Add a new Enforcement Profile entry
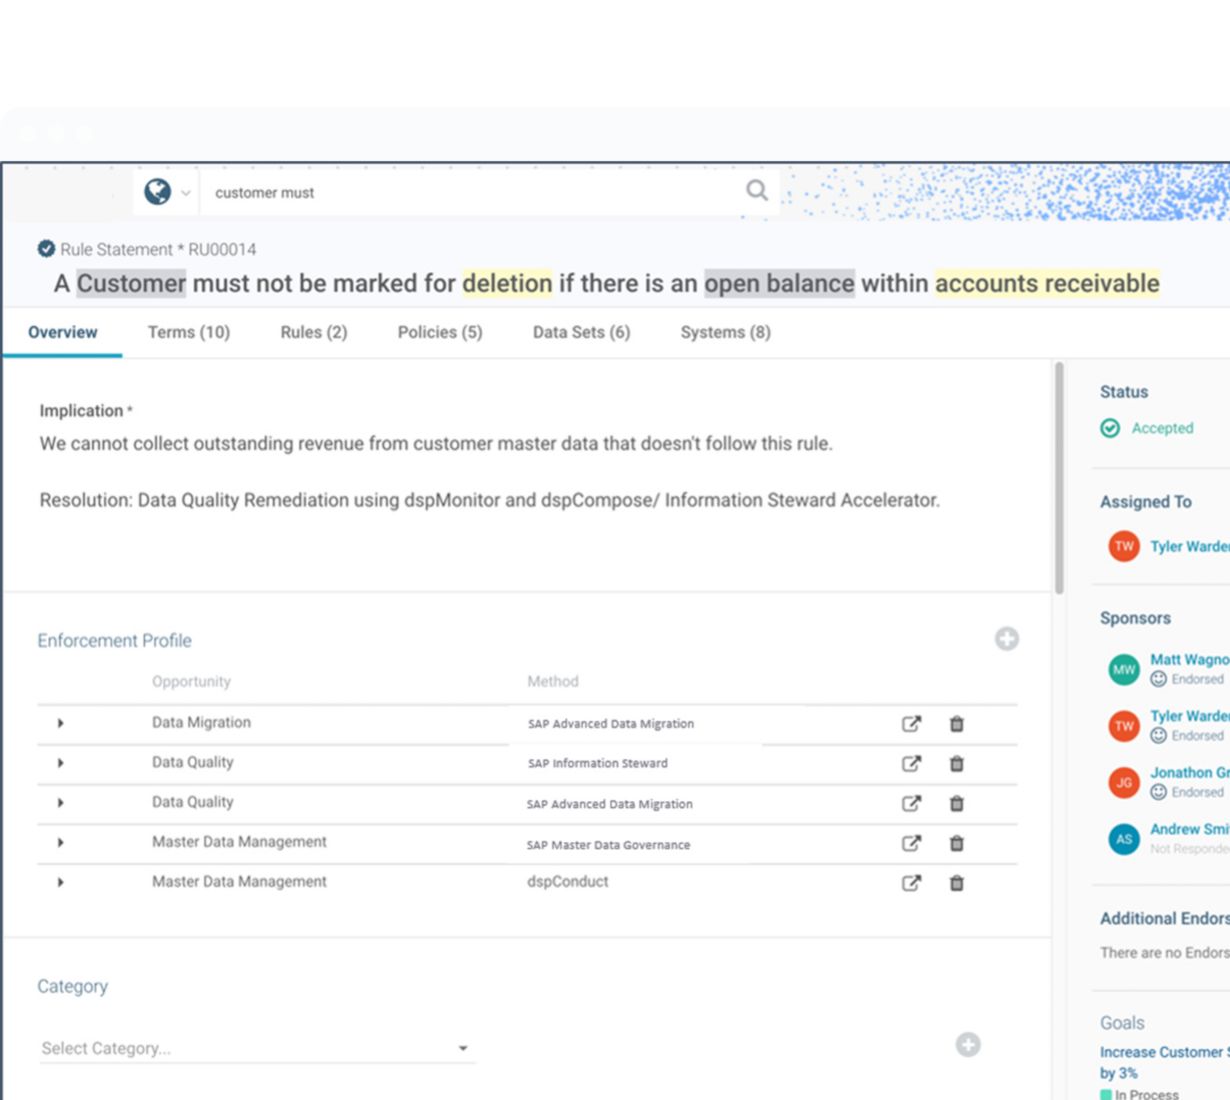Screen dimensions: 1230x1100 tap(1006, 639)
